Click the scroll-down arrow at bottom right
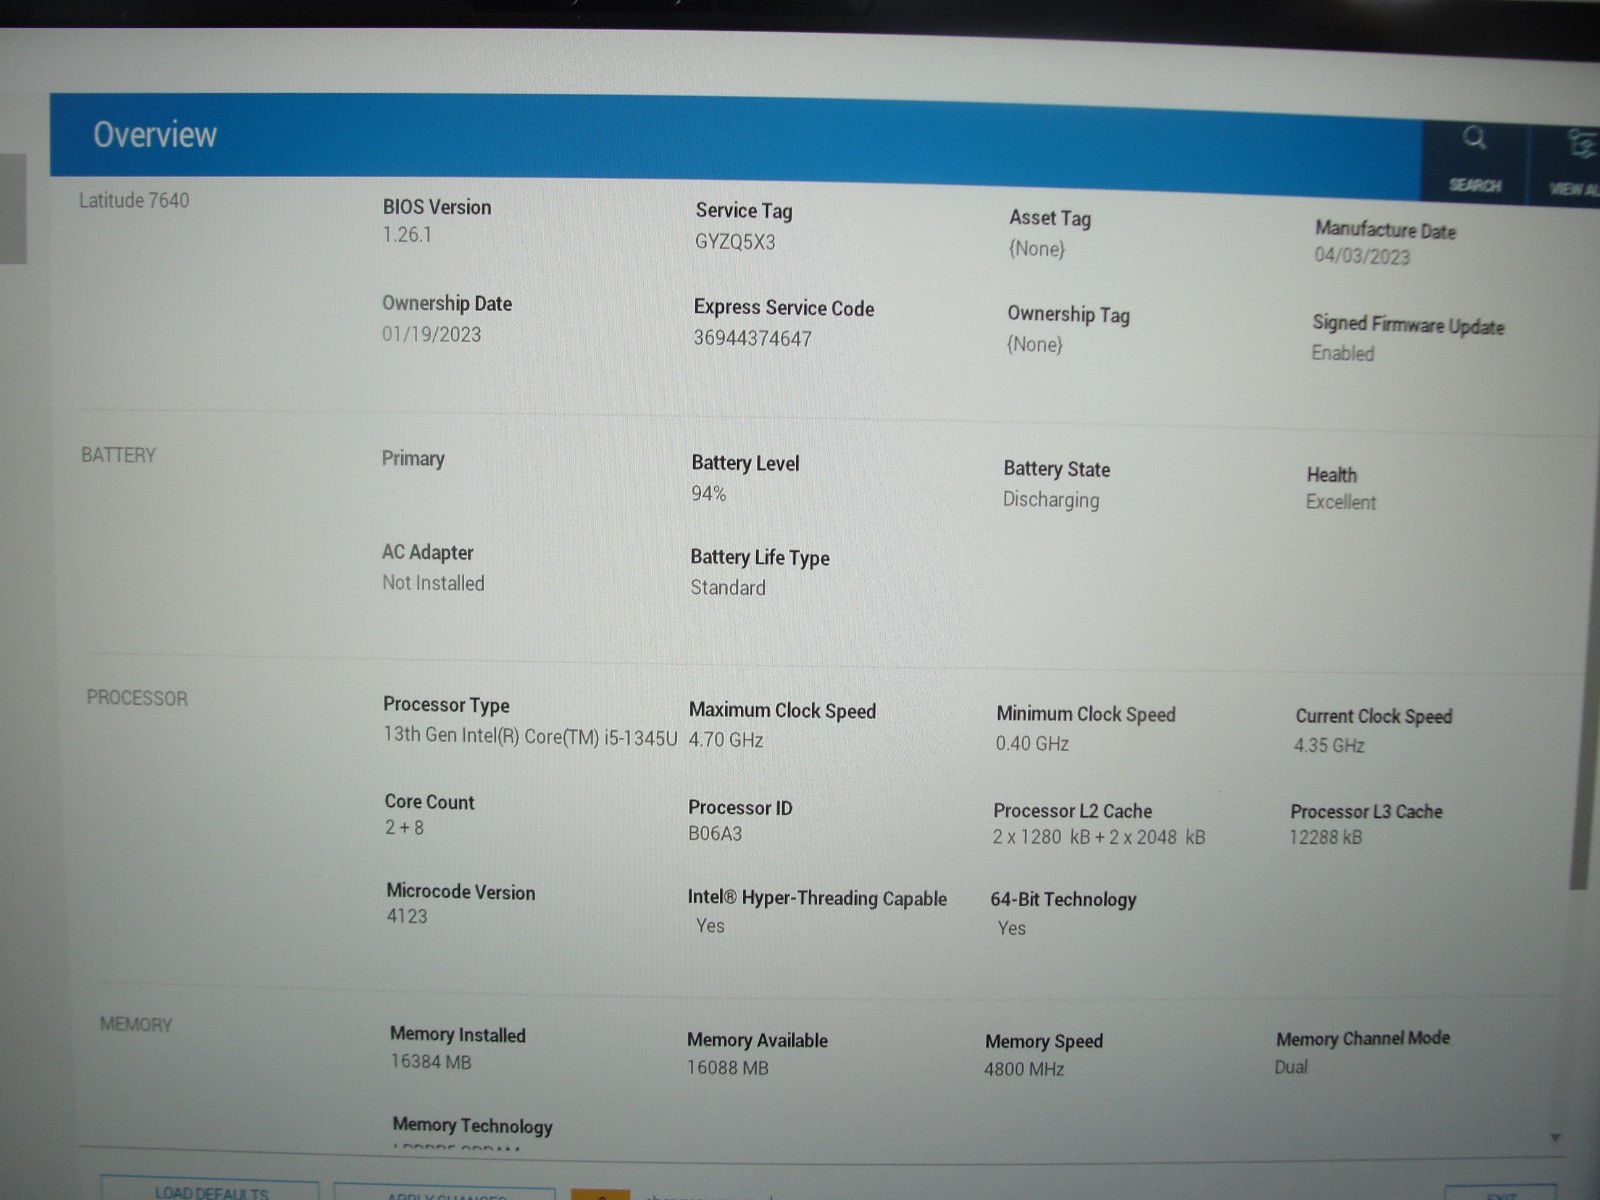The width and height of the screenshot is (1600, 1200). (x=1554, y=1138)
